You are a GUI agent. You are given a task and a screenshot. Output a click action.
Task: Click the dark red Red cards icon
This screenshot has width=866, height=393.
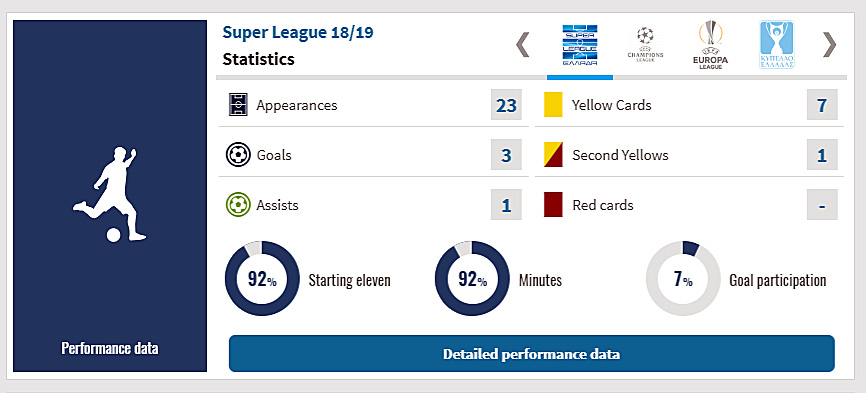pos(553,205)
